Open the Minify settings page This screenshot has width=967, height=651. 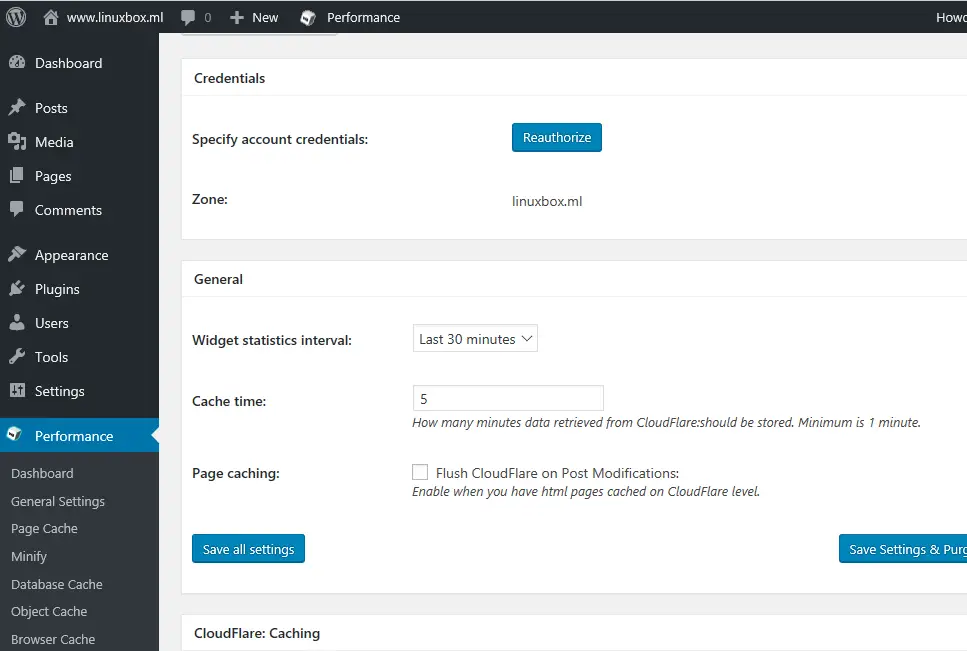pyautogui.click(x=29, y=556)
